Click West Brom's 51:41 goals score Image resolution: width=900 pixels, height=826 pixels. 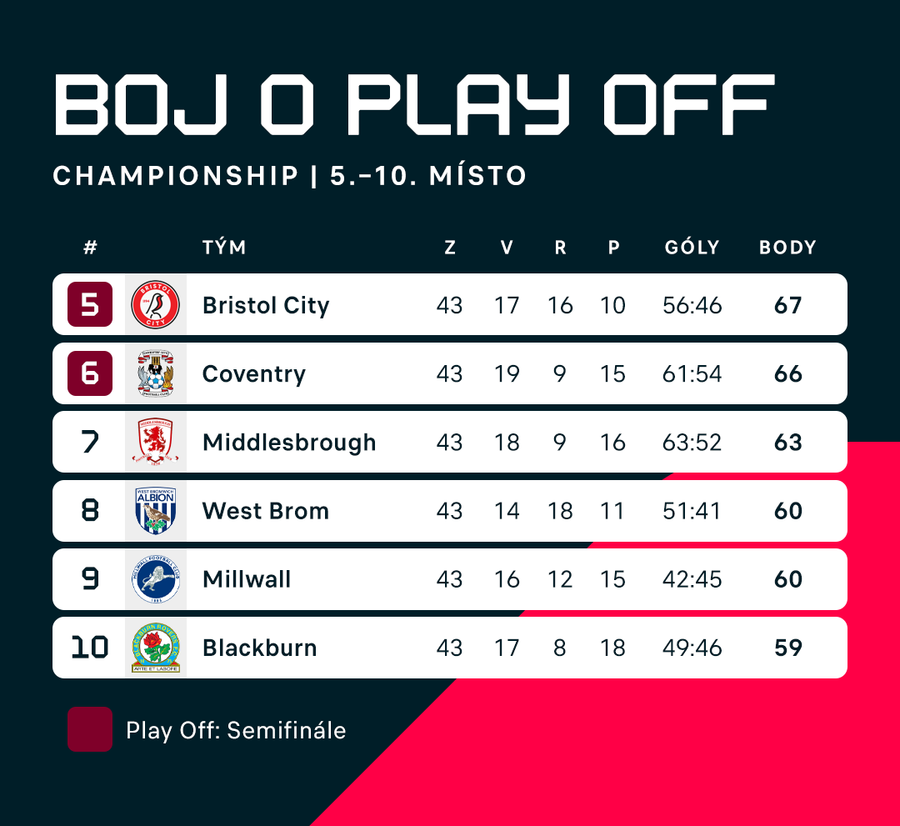point(692,511)
